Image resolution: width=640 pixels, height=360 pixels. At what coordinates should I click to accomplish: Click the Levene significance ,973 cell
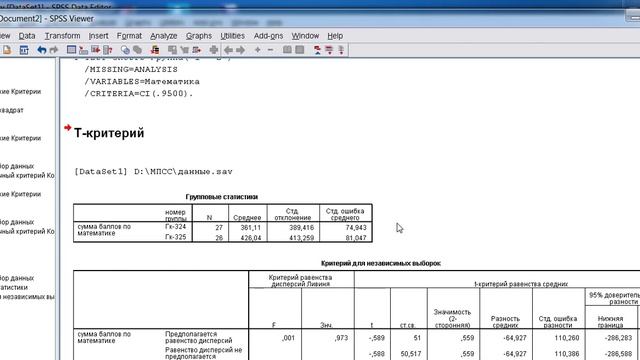click(341, 338)
